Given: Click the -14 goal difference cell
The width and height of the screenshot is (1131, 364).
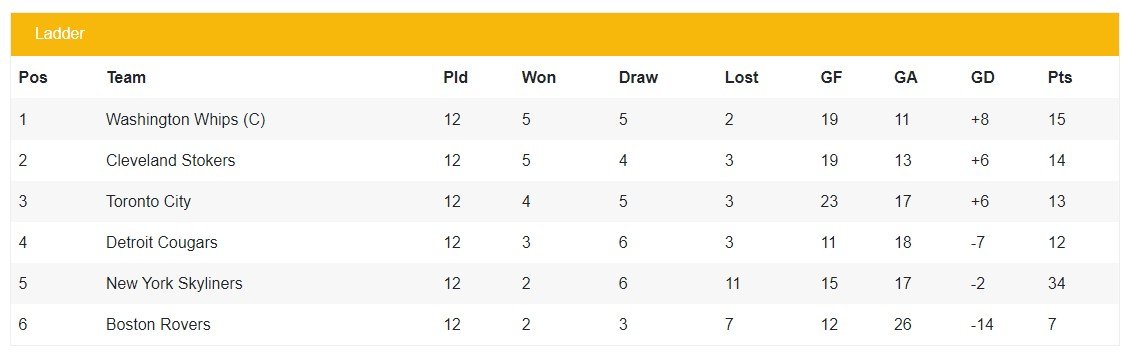Looking at the screenshot, I should (x=982, y=324).
